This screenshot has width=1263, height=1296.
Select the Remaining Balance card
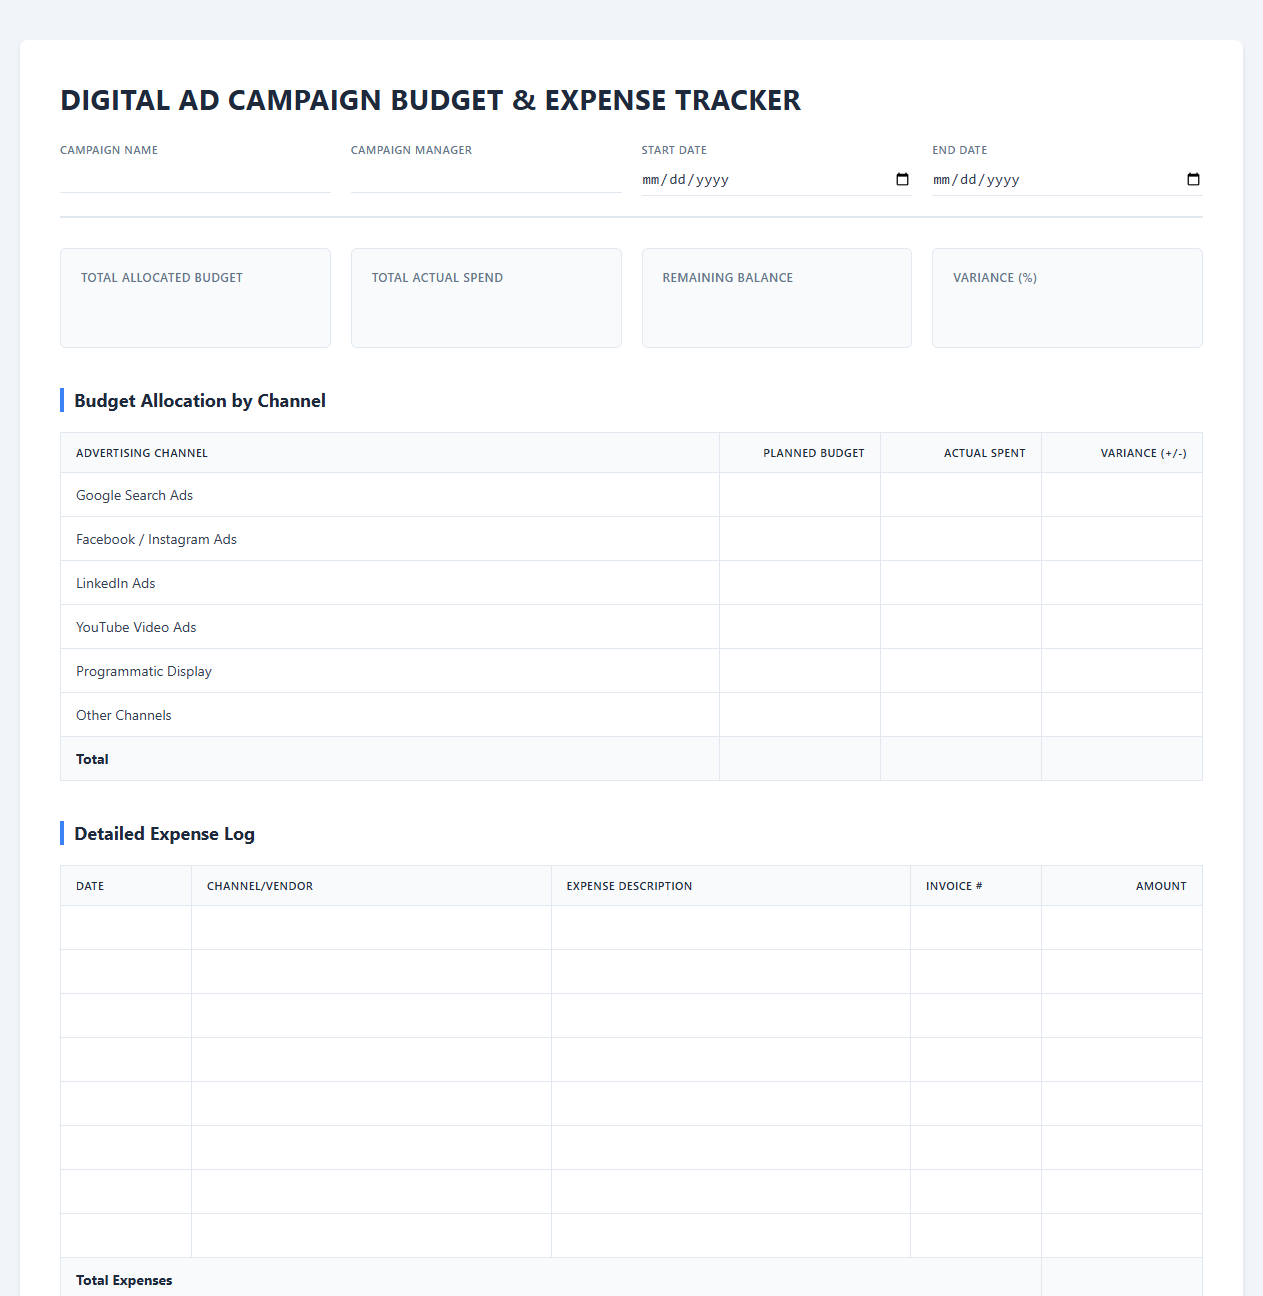coord(777,298)
